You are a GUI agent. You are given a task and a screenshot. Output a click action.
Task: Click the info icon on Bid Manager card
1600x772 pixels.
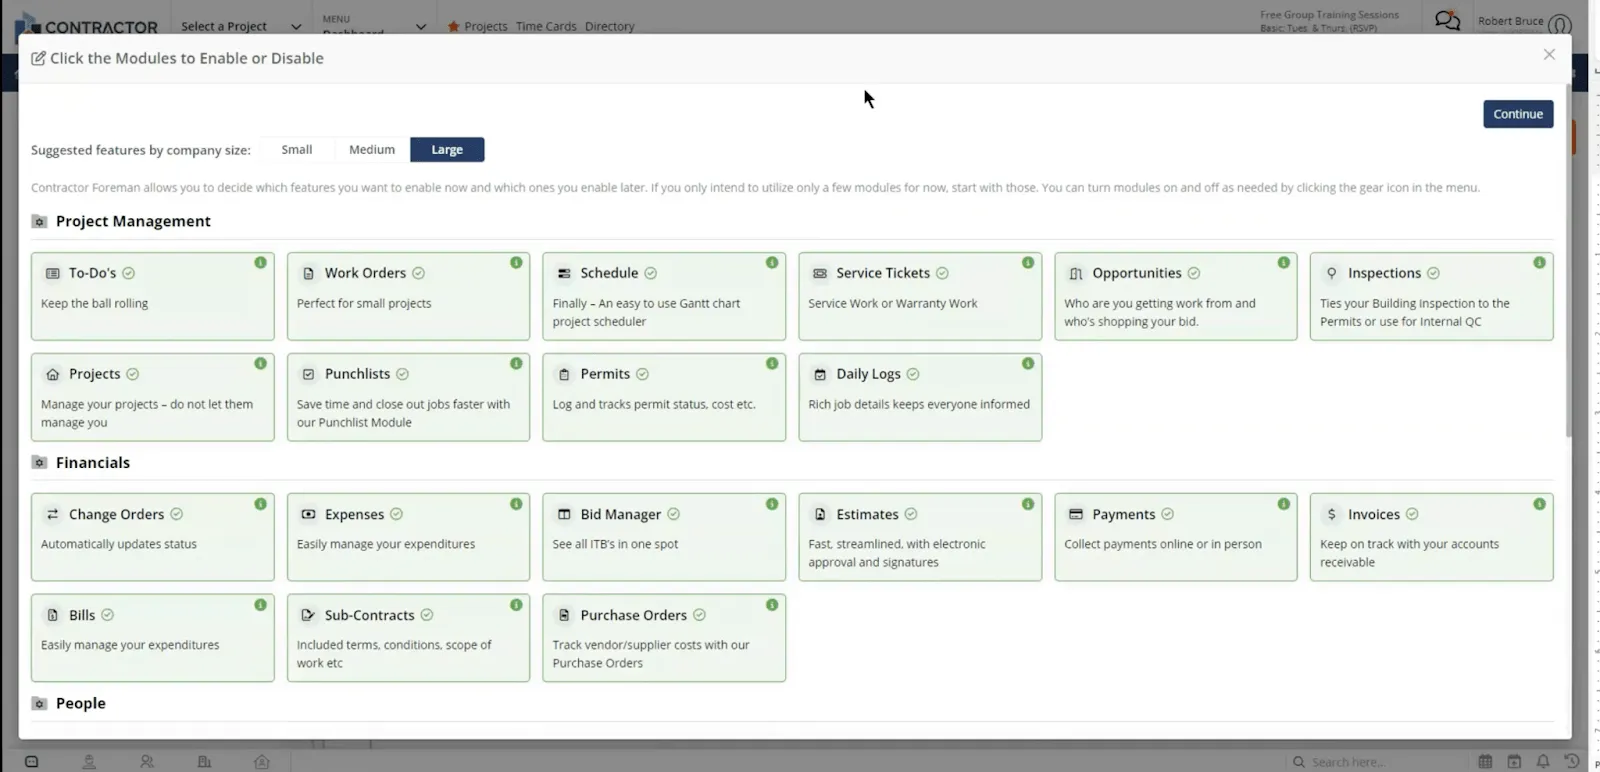tap(772, 504)
